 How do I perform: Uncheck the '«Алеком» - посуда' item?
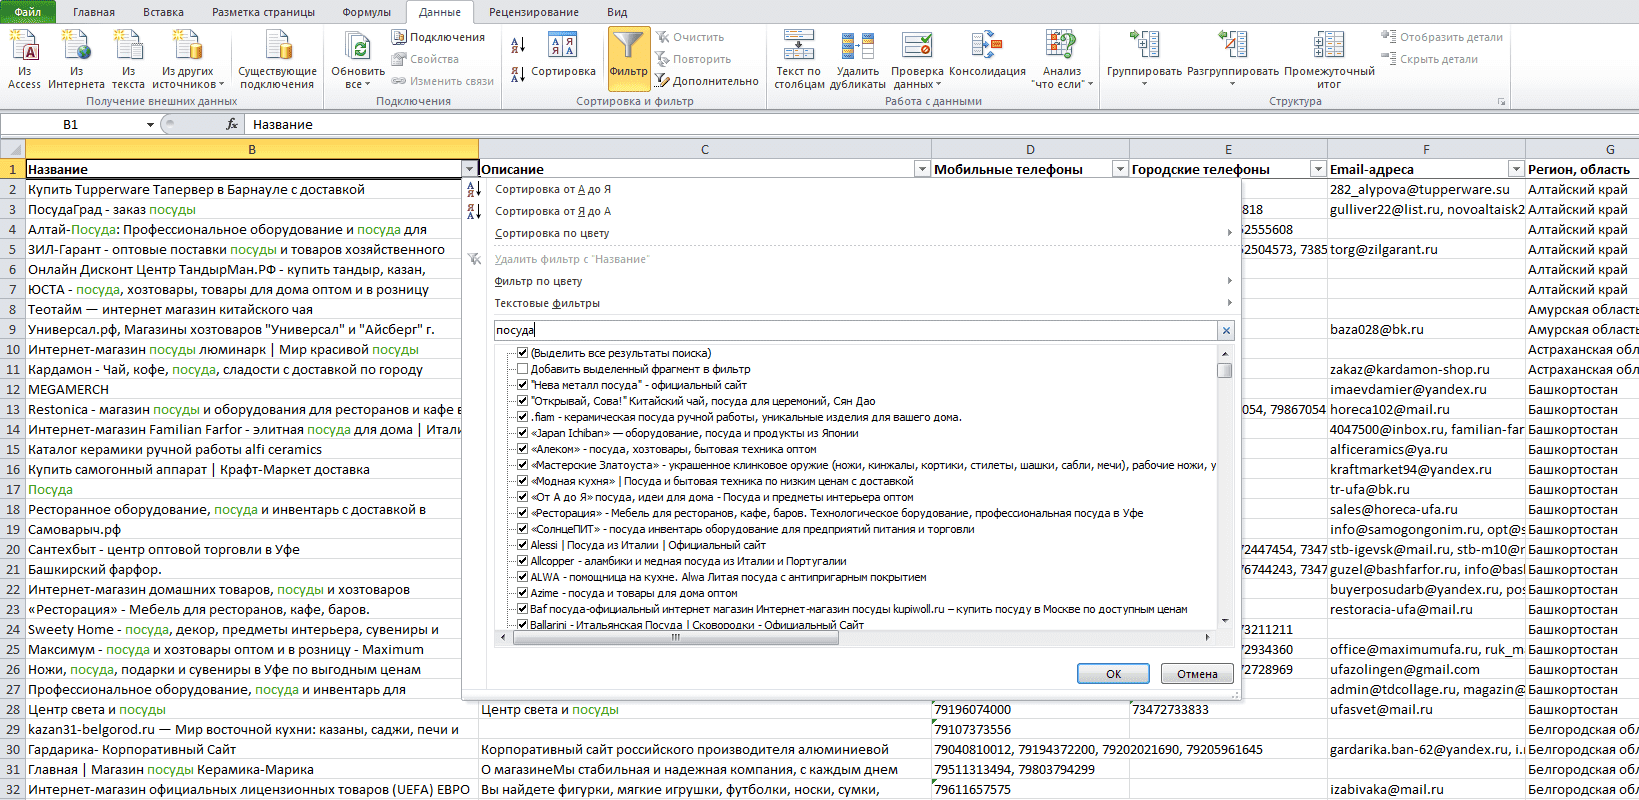(522, 449)
